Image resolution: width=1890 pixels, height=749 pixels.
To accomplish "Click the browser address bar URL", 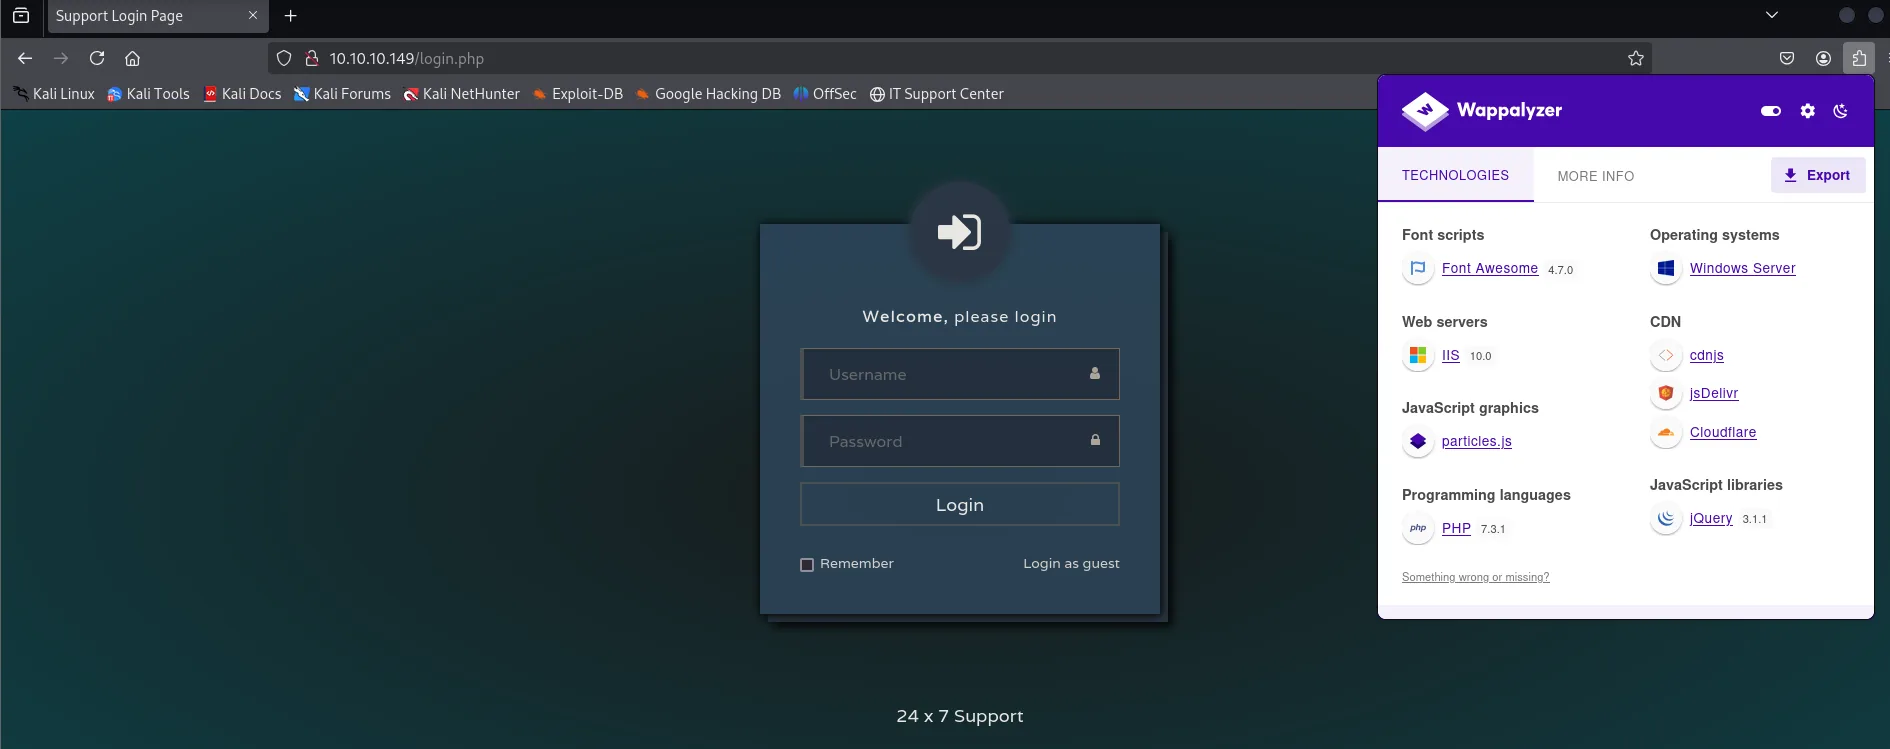I will pos(407,59).
